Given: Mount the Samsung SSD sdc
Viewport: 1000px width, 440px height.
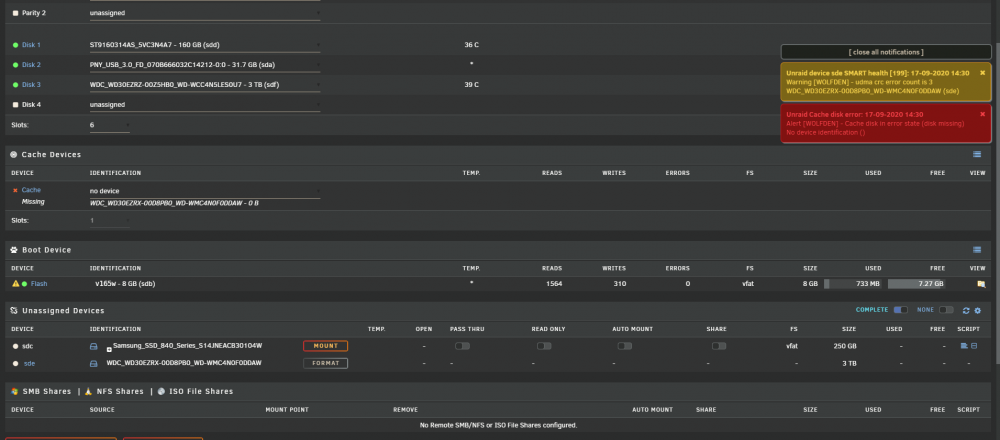Looking at the screenshot, I should click(325, 346).
